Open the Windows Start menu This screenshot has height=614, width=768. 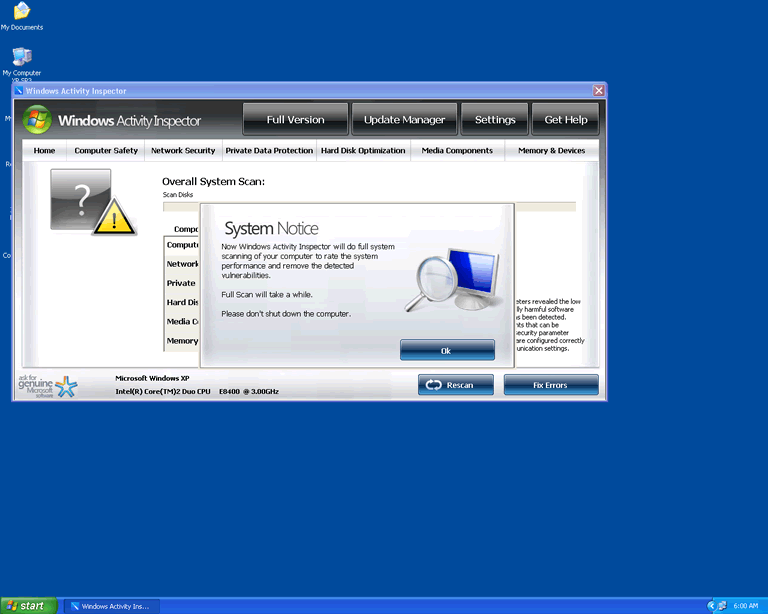pyautogui.click(x=29, y=606)
